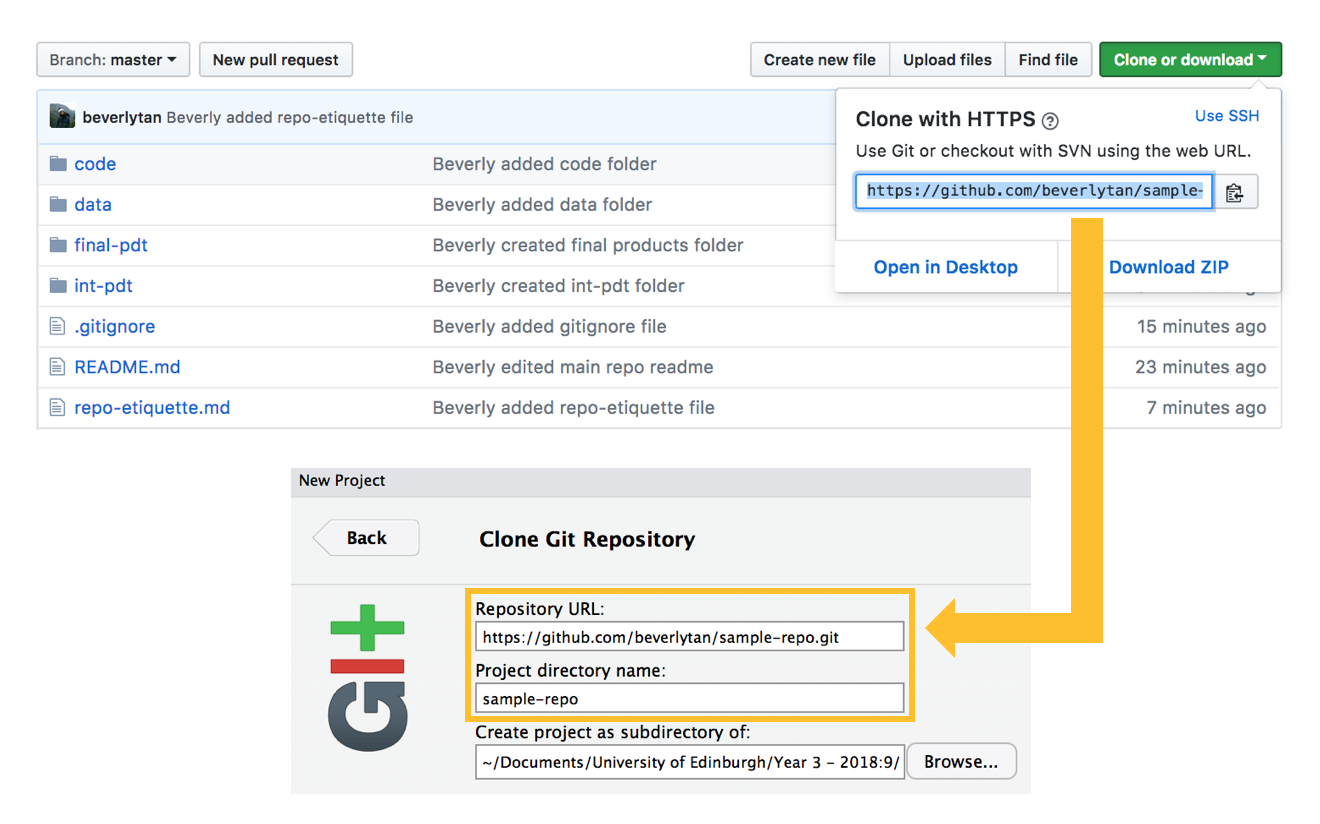Select the Repository URL input field

coord(688,636)
